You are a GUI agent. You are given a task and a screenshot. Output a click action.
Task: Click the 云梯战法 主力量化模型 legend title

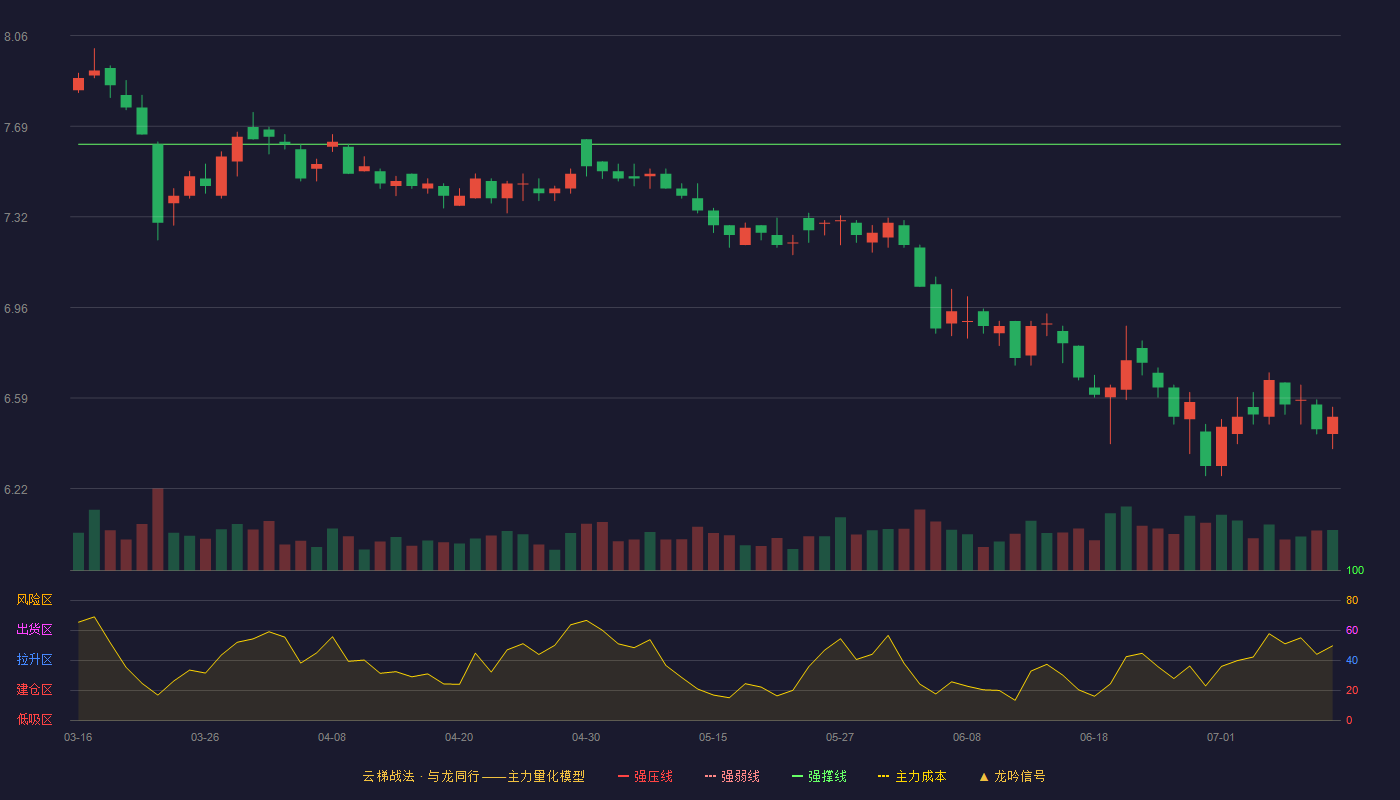pyautogui.click(x=473, y=776)
